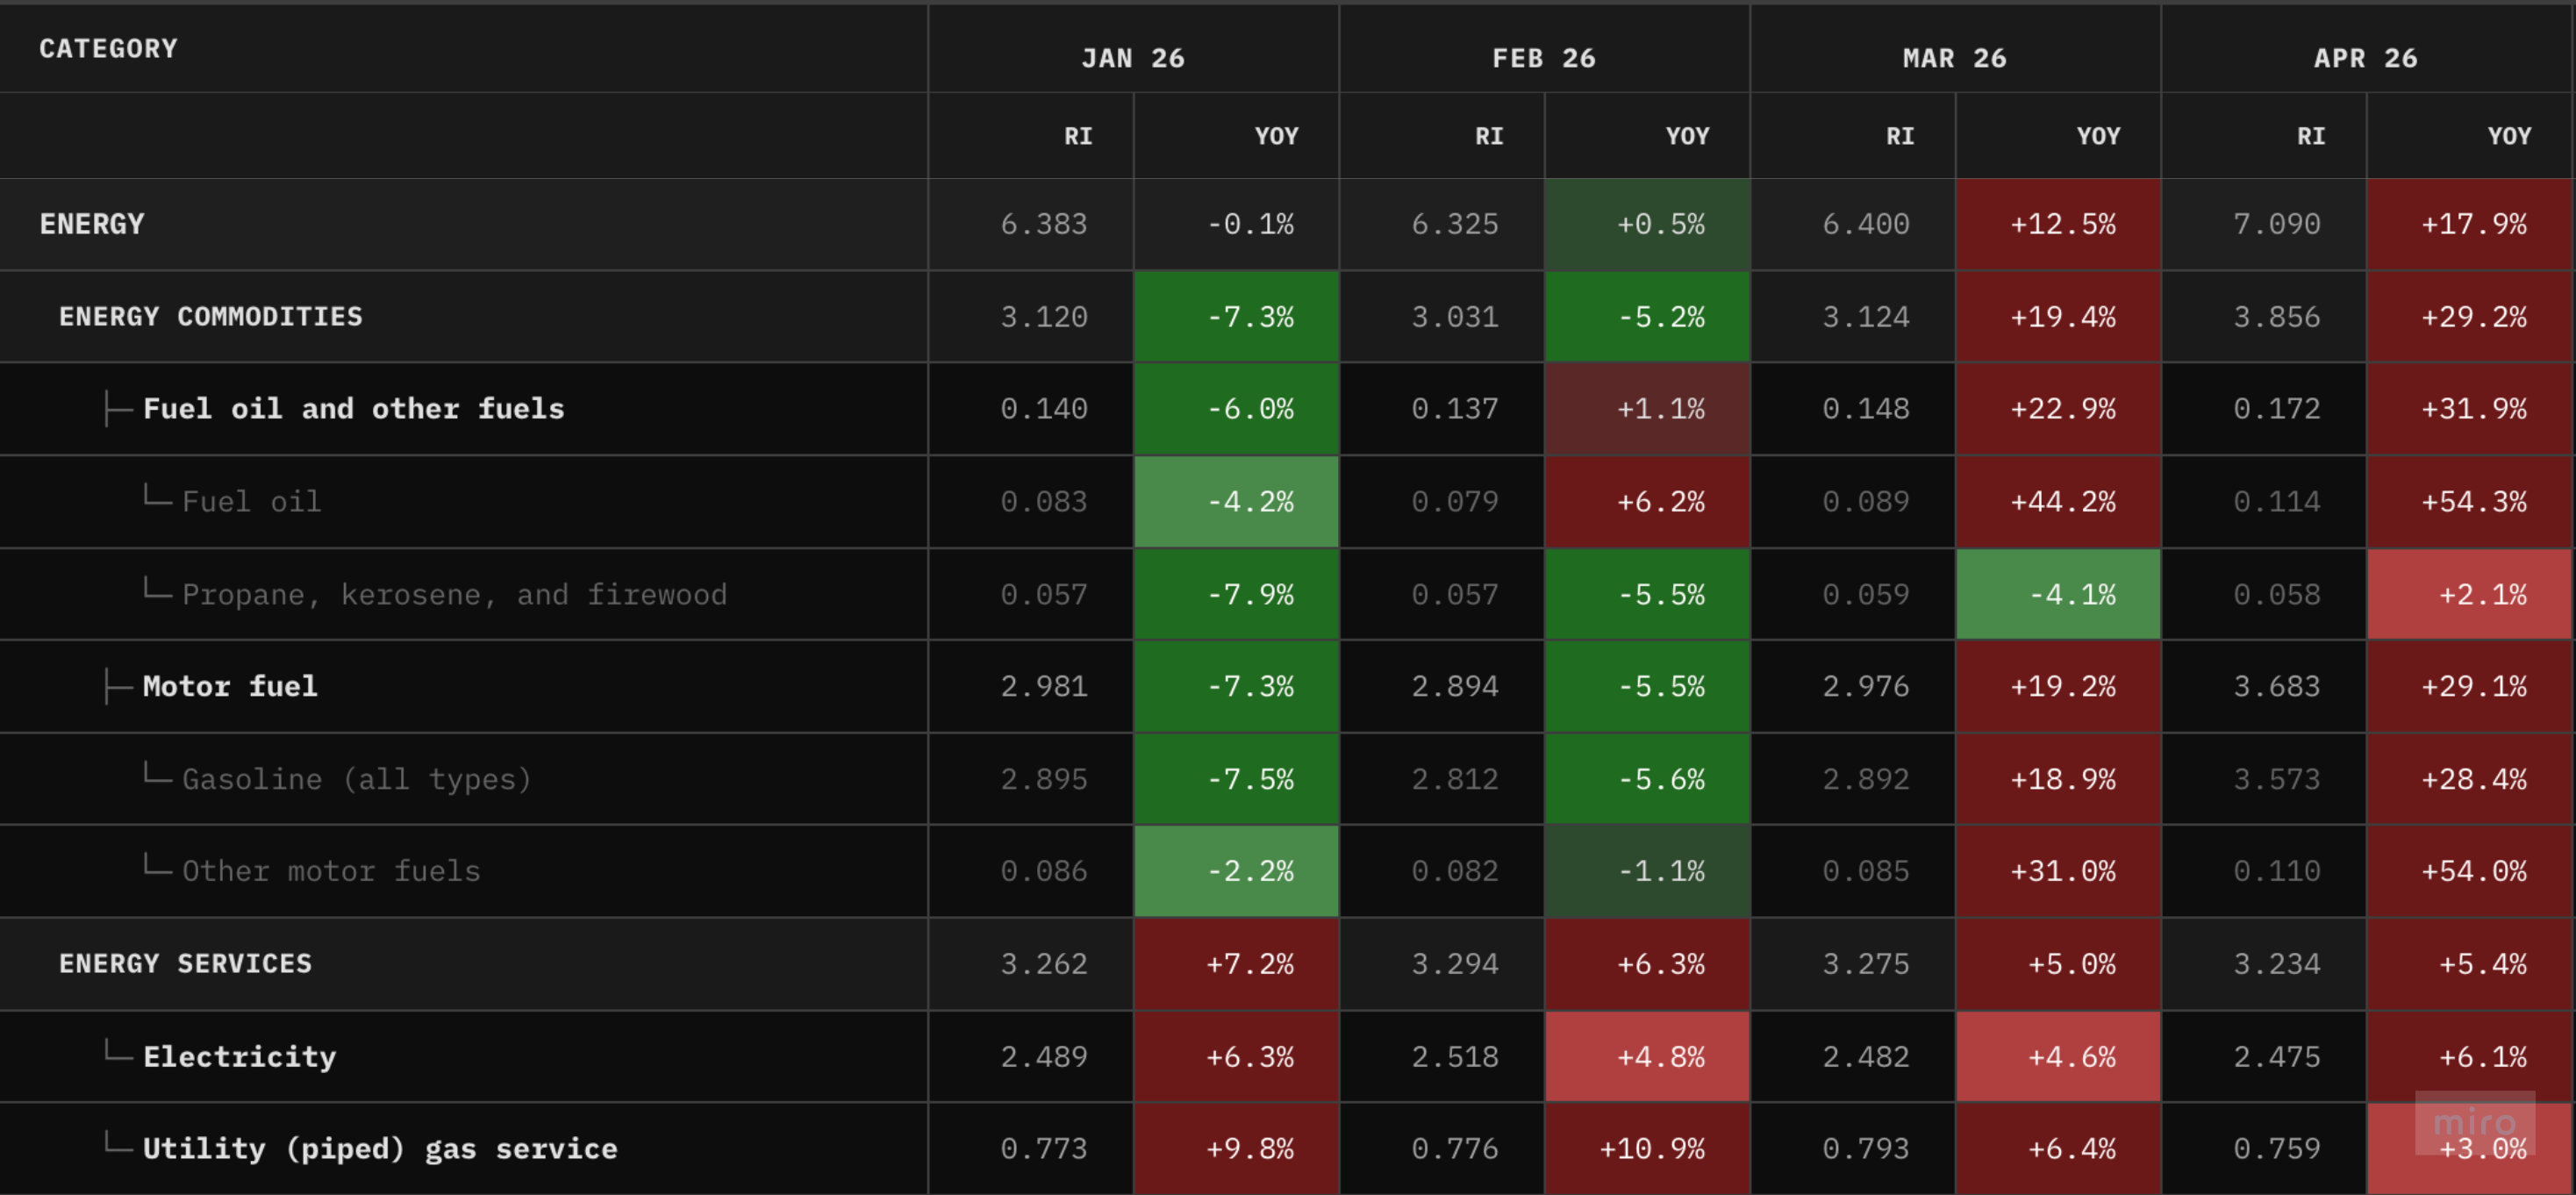This screenshot has height=1195, width=2576.
Task: Click the red +44.2% Fuel oil cell
Action: coord(2058,502)
